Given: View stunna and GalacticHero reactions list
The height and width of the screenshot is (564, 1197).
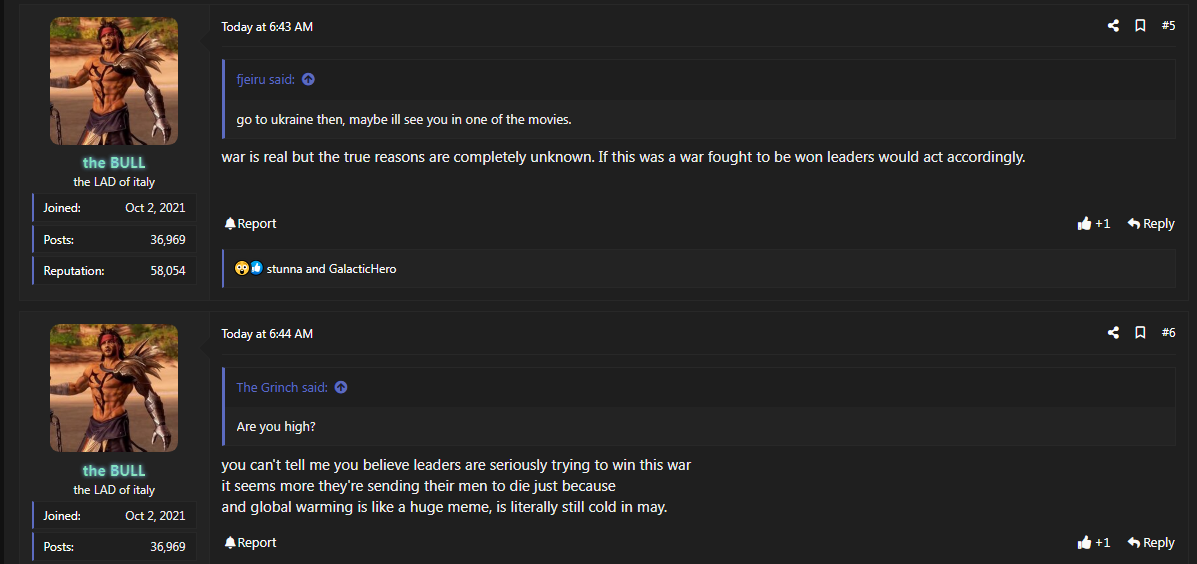Looking at the screenshot, I should [x=331, y=269].
